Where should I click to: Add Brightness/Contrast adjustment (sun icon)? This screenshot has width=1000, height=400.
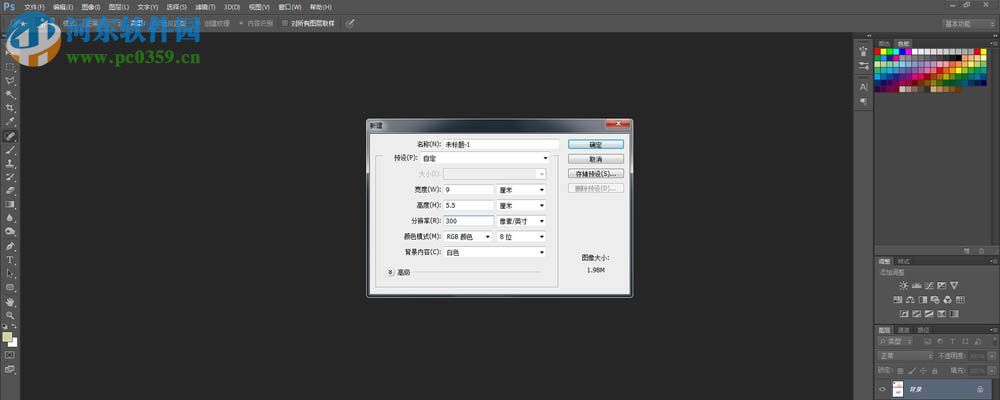pyautogui.click(x=904, y=285)
